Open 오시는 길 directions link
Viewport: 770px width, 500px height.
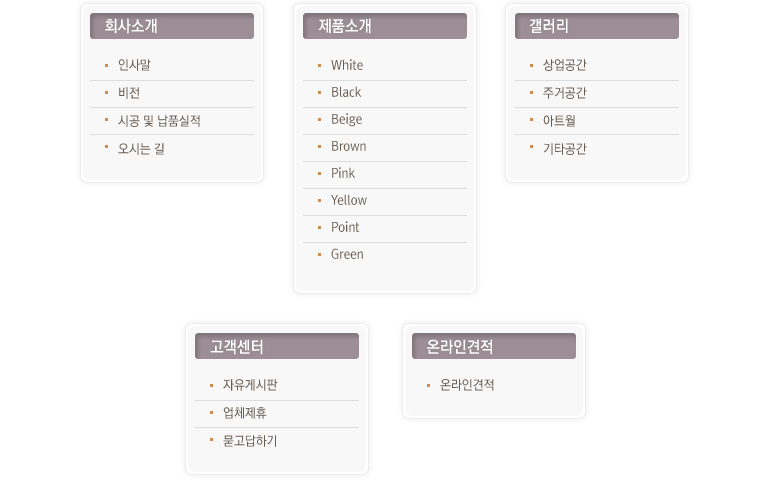pos(141,149)
